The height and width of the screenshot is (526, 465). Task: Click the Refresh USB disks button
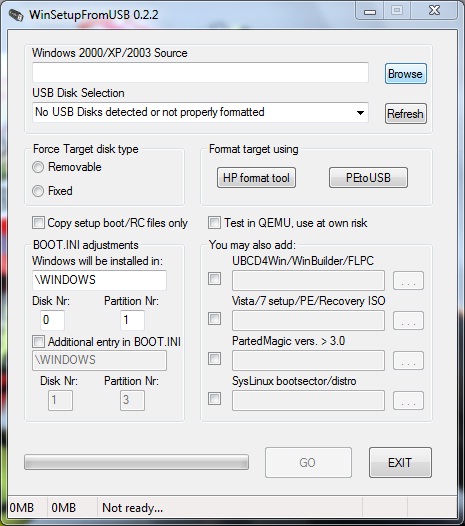click(x=406, y=114)
